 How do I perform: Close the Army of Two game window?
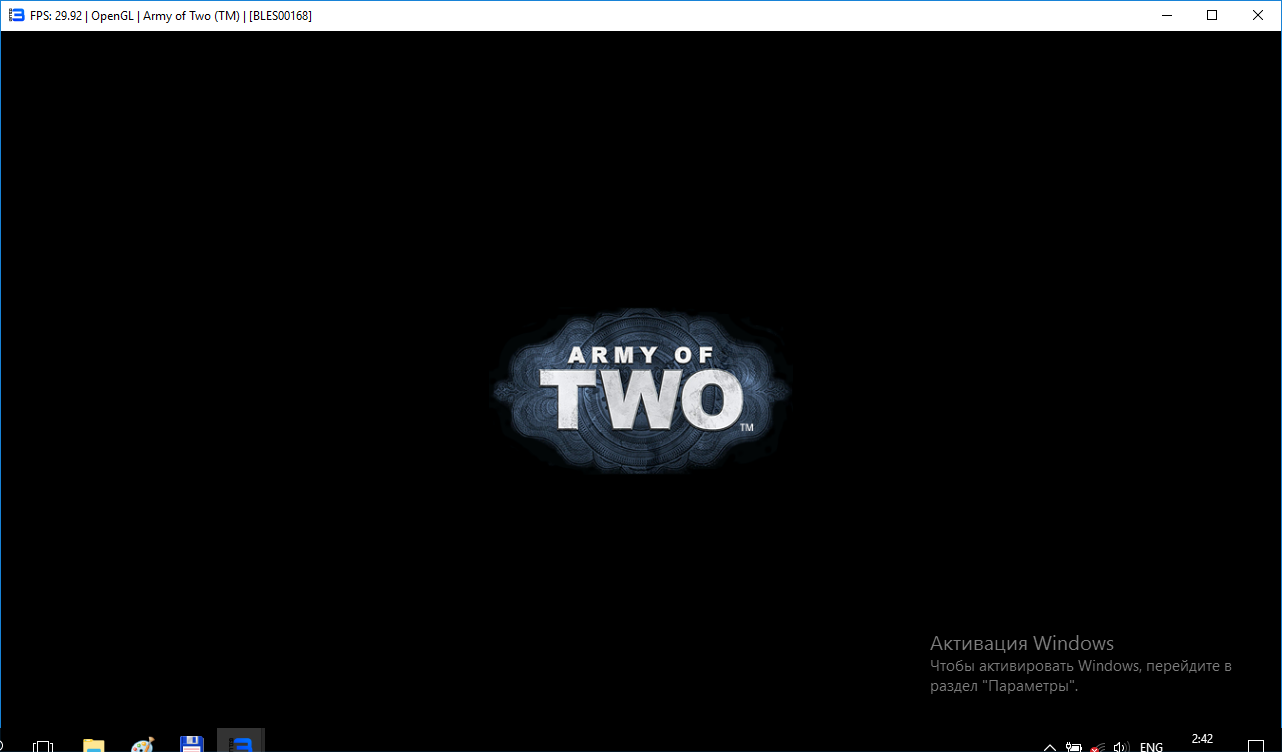(x=1258, y=15)
